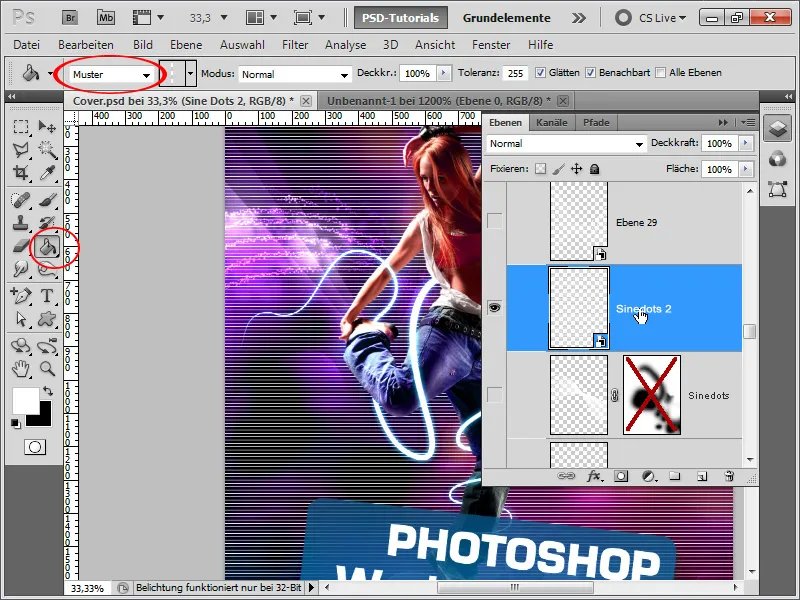
Task: Swap foreground and background colors
Action: pyautogui.click(x=48, y=391)
